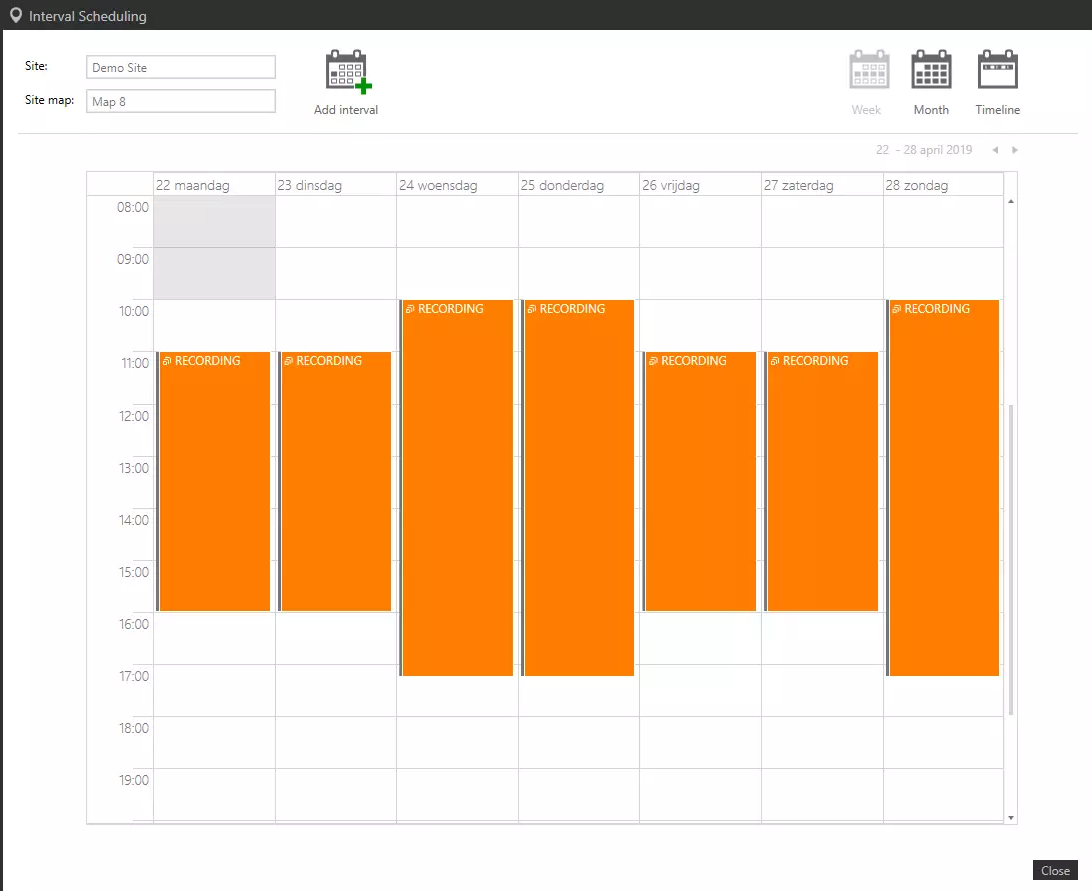Select the Week view icon
1092x891 pixels.
tap(869, 70)
